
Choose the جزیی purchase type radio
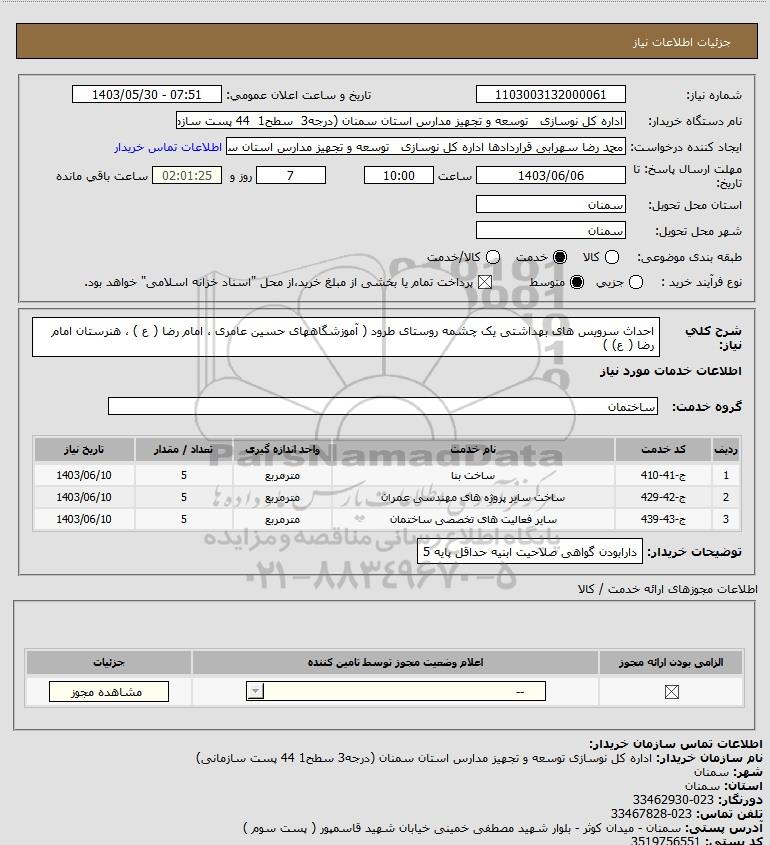coord(636,282)
